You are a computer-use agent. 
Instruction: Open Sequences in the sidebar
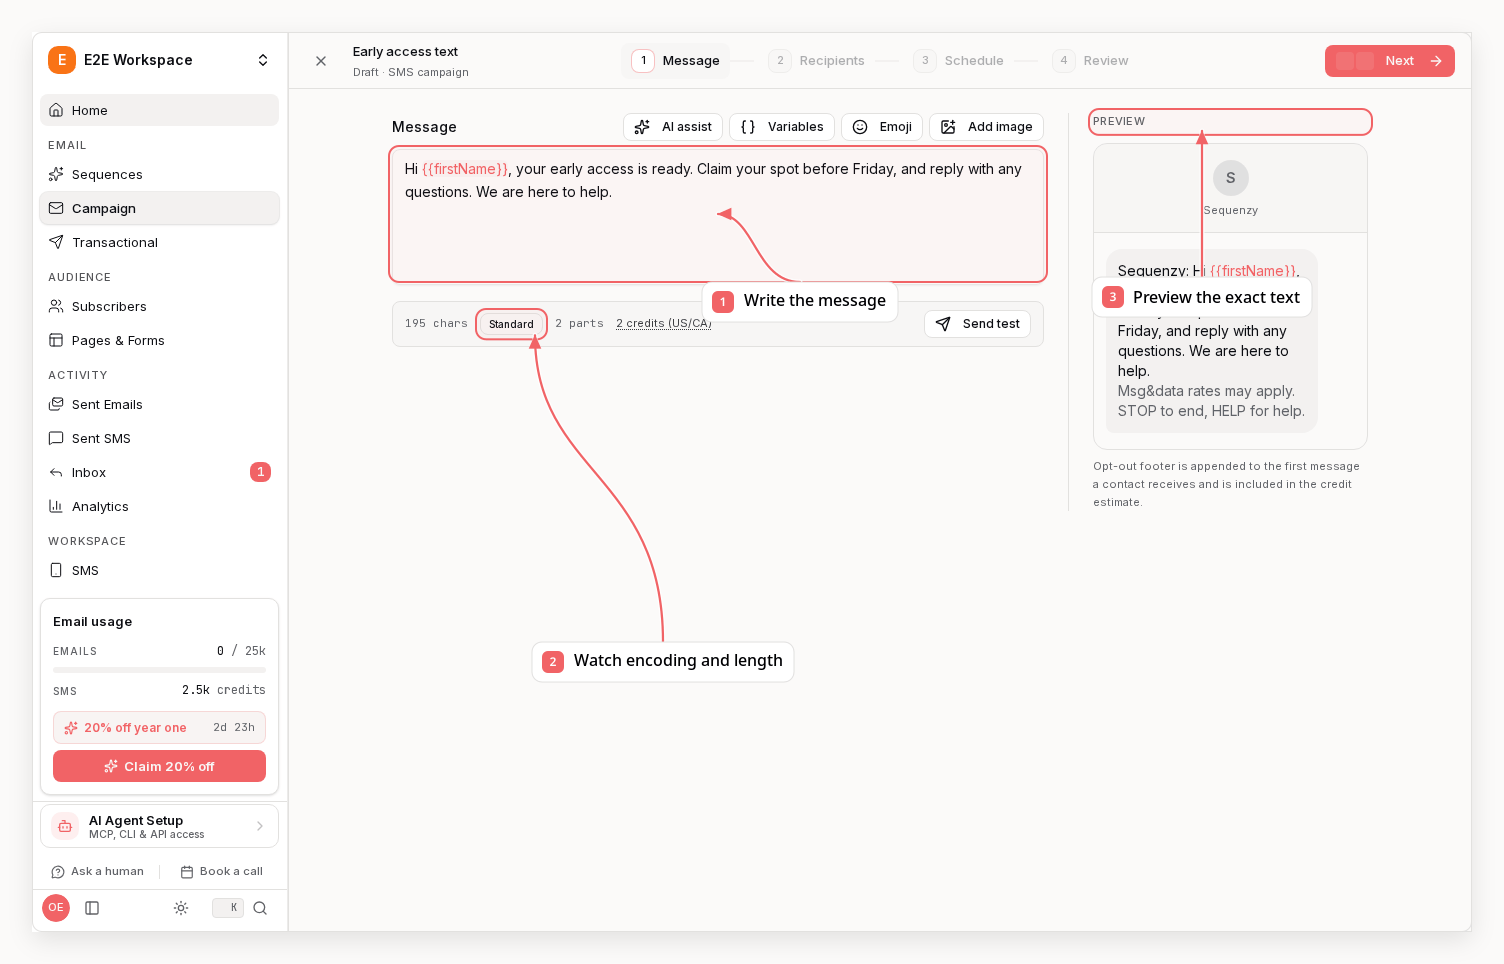pyautogui.click(x=159, y=174)
